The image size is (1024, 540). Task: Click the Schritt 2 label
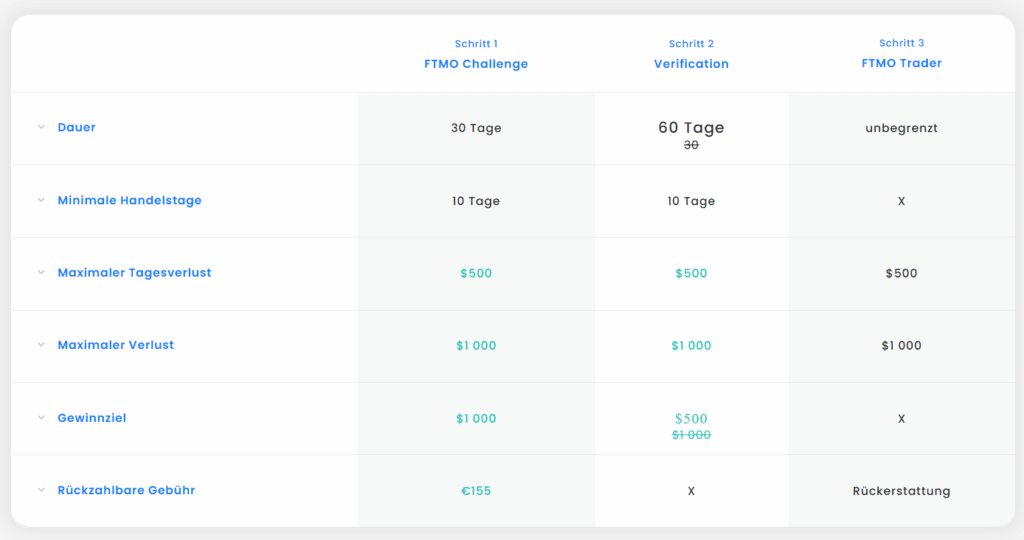click(x=691, y=44)
